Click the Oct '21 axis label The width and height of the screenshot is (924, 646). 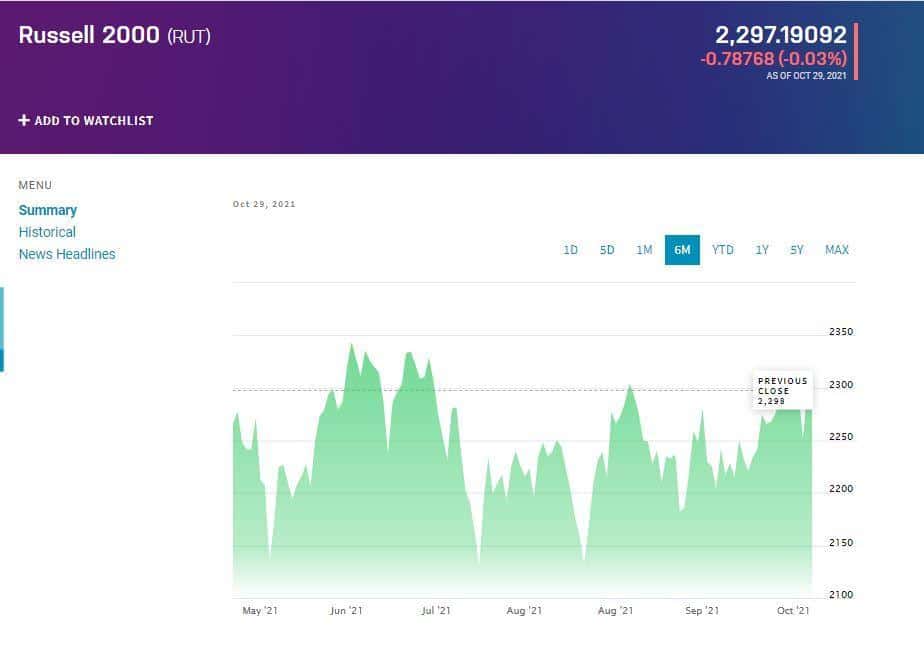[x=793, y=611]
